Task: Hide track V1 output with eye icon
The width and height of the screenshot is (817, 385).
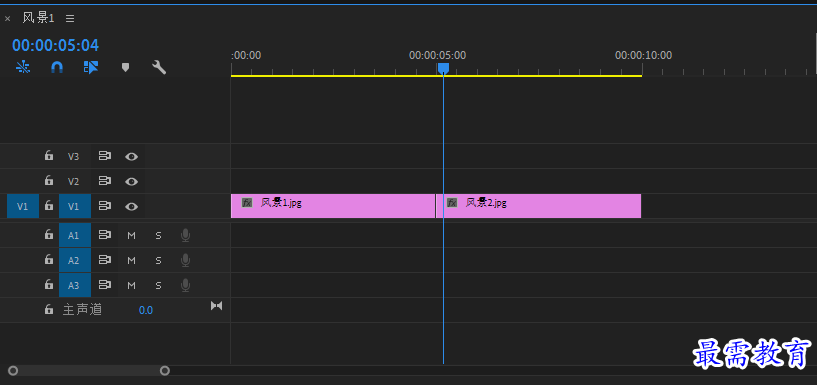Action: click(x=131, y=206)
